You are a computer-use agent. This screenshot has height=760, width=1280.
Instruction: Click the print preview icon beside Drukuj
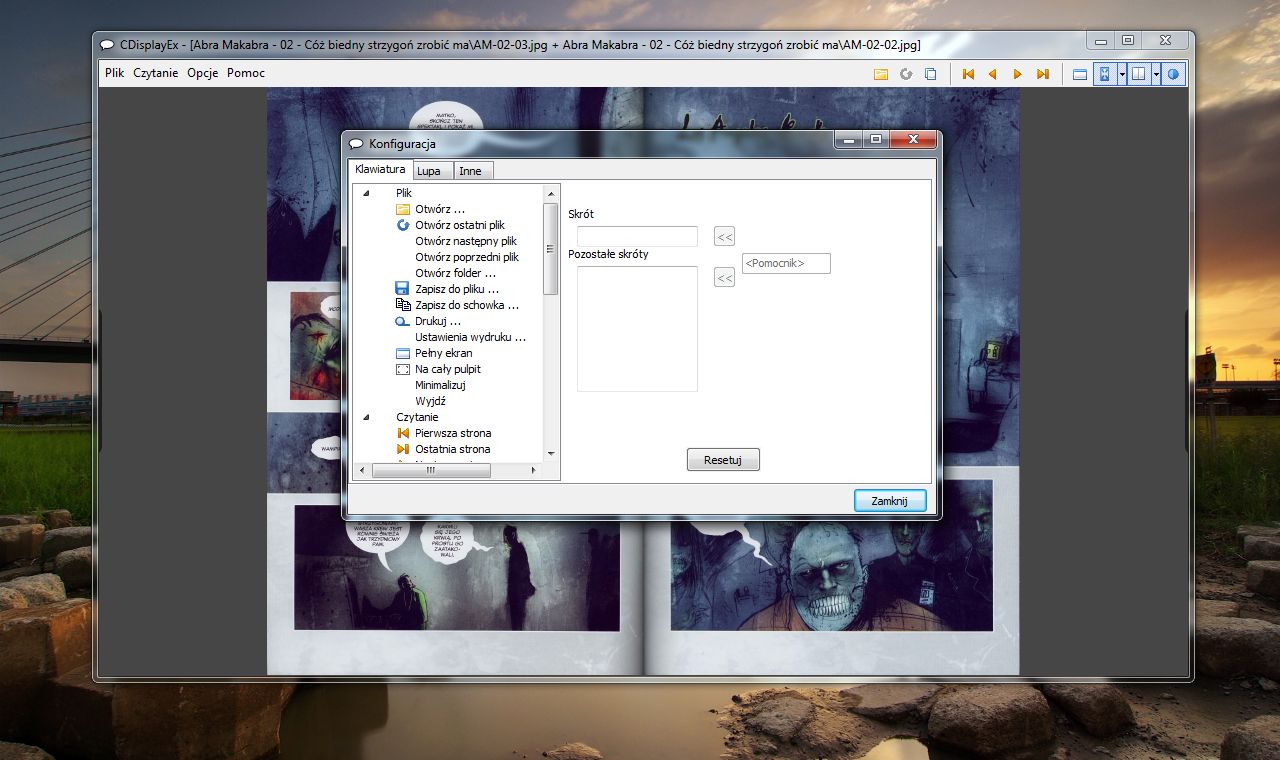click(x=403, y=321)
